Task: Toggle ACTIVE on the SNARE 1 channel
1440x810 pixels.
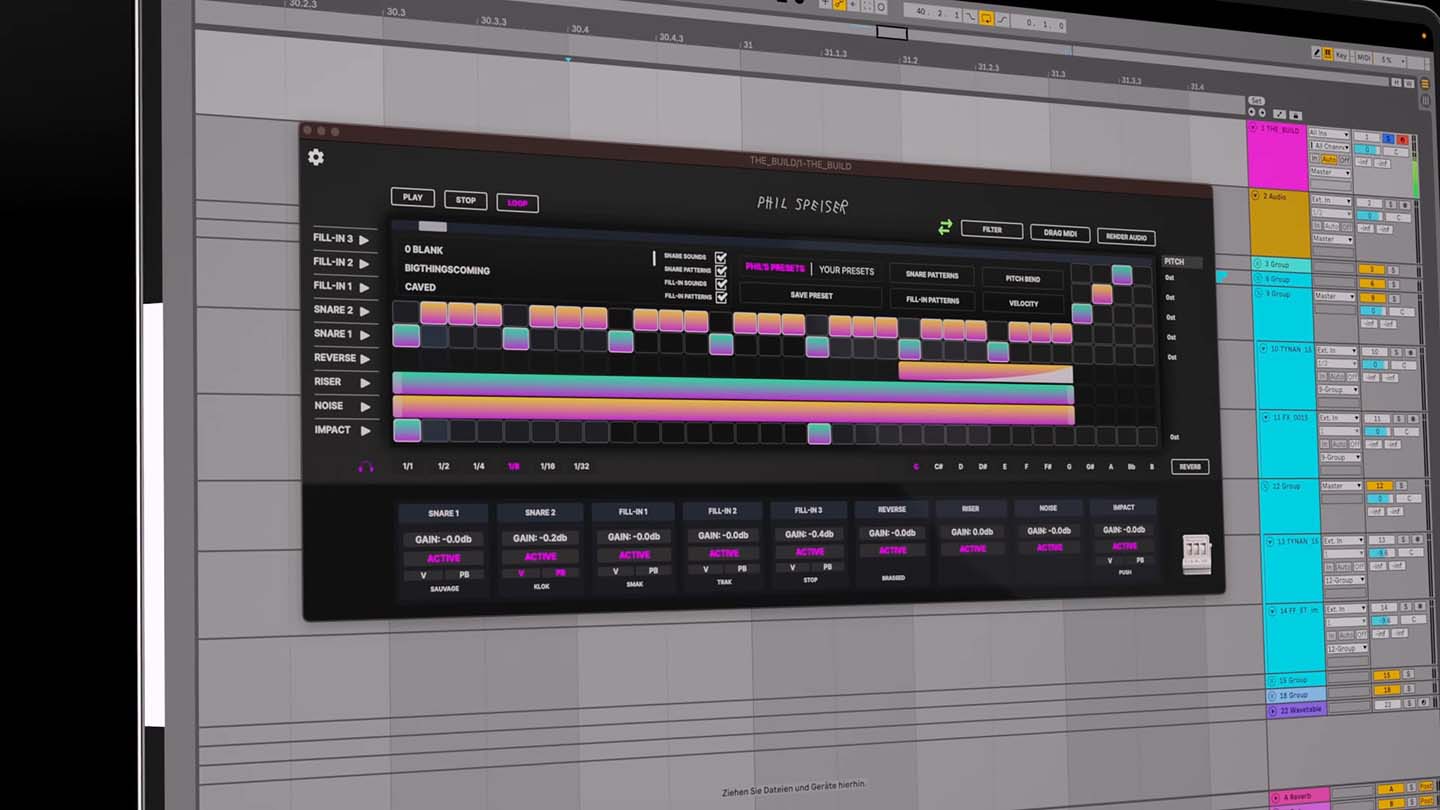Action: tap(444, 558)
